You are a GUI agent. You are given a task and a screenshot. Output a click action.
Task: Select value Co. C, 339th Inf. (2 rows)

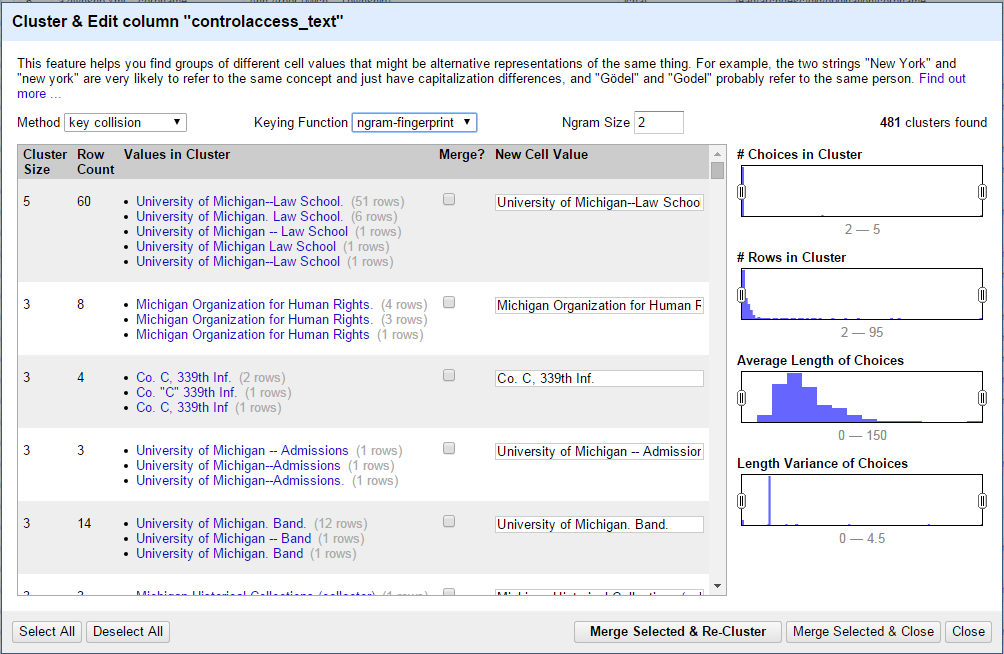tap(183, 377)
